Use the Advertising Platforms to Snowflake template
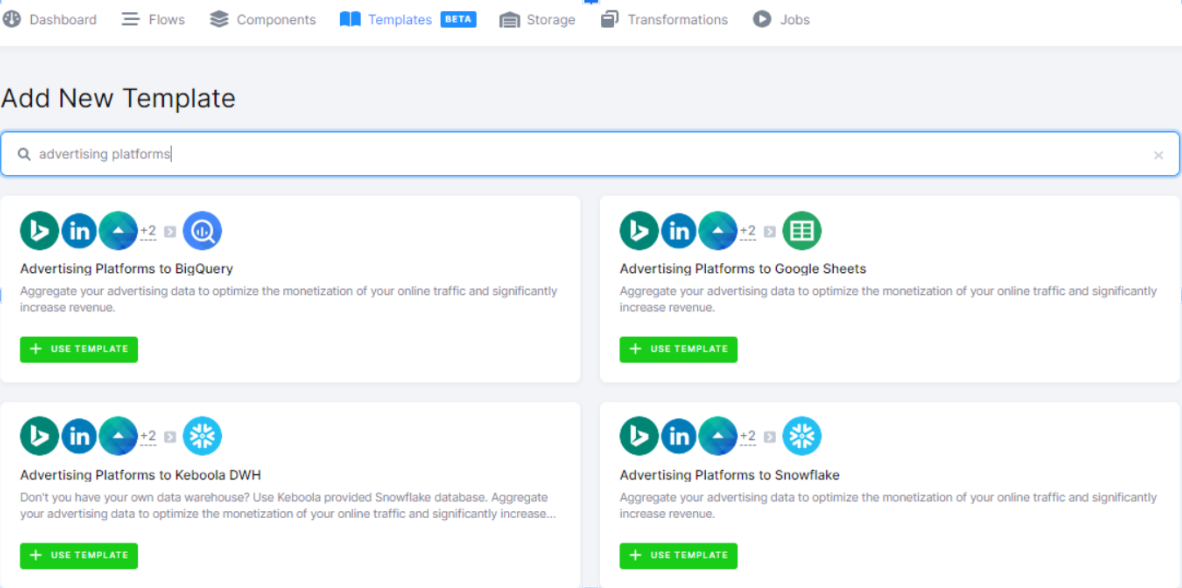 coord(678,555)
